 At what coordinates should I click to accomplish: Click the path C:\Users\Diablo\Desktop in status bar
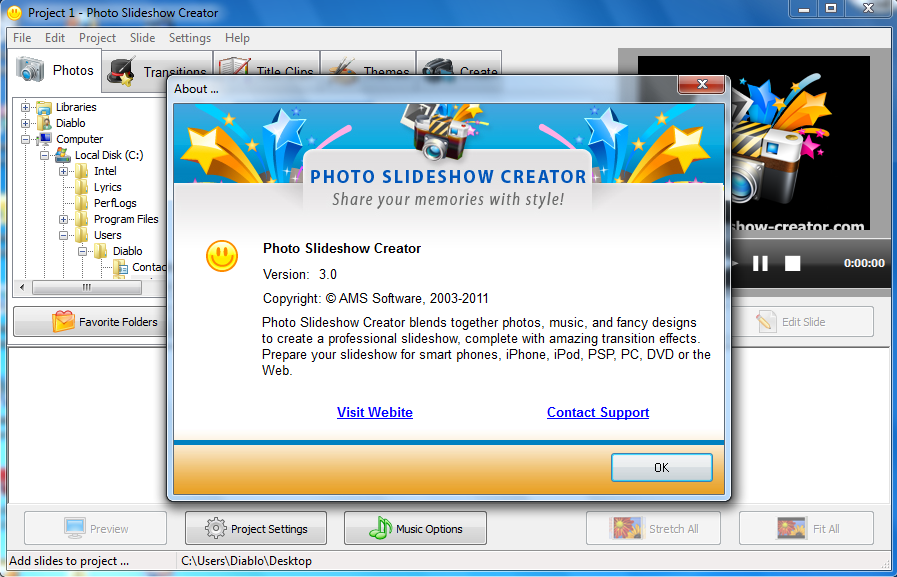(x=247, y=561)
